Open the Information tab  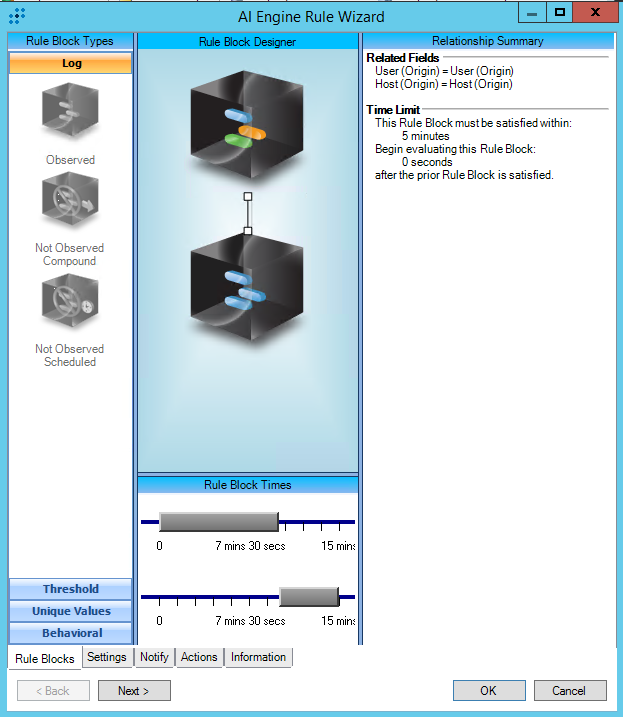pyautogui.click(x=258, y=657)
